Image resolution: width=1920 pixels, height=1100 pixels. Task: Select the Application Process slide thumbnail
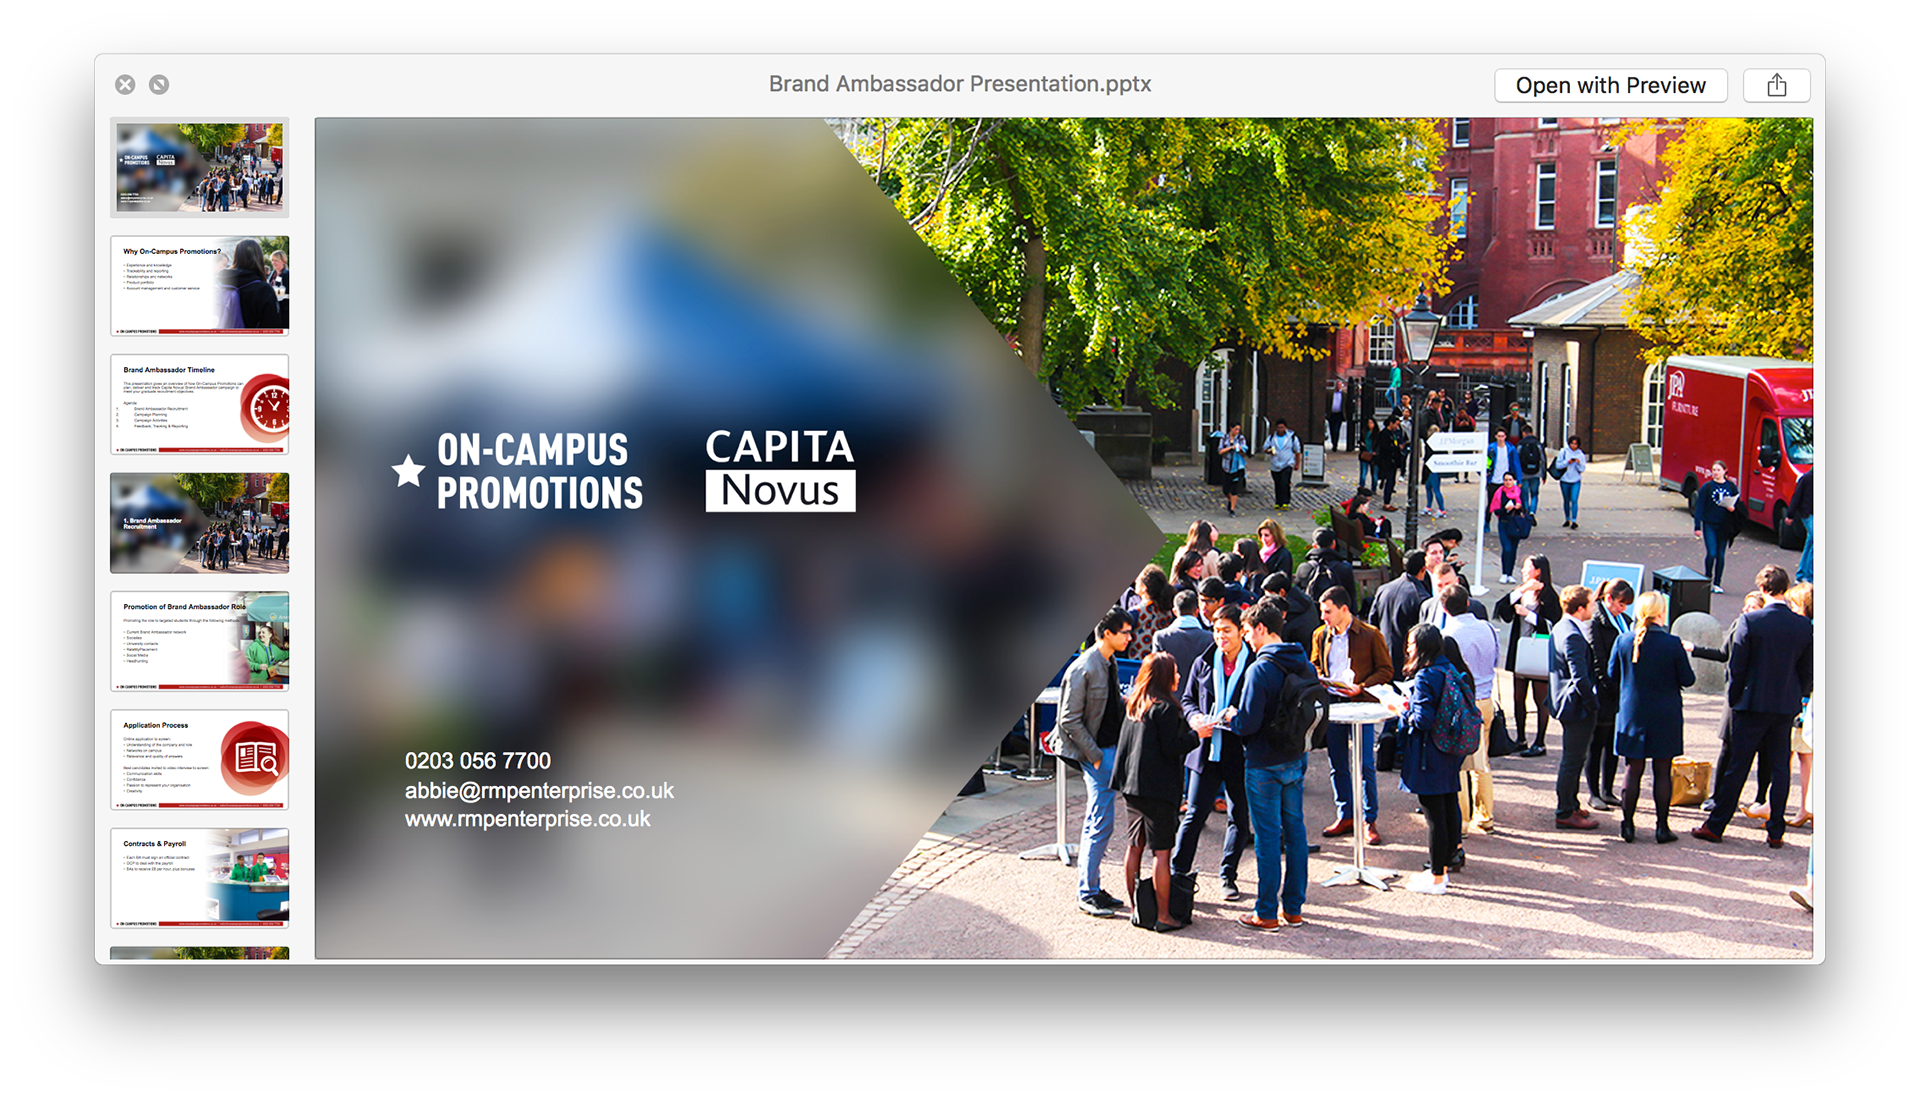[200, 760]
